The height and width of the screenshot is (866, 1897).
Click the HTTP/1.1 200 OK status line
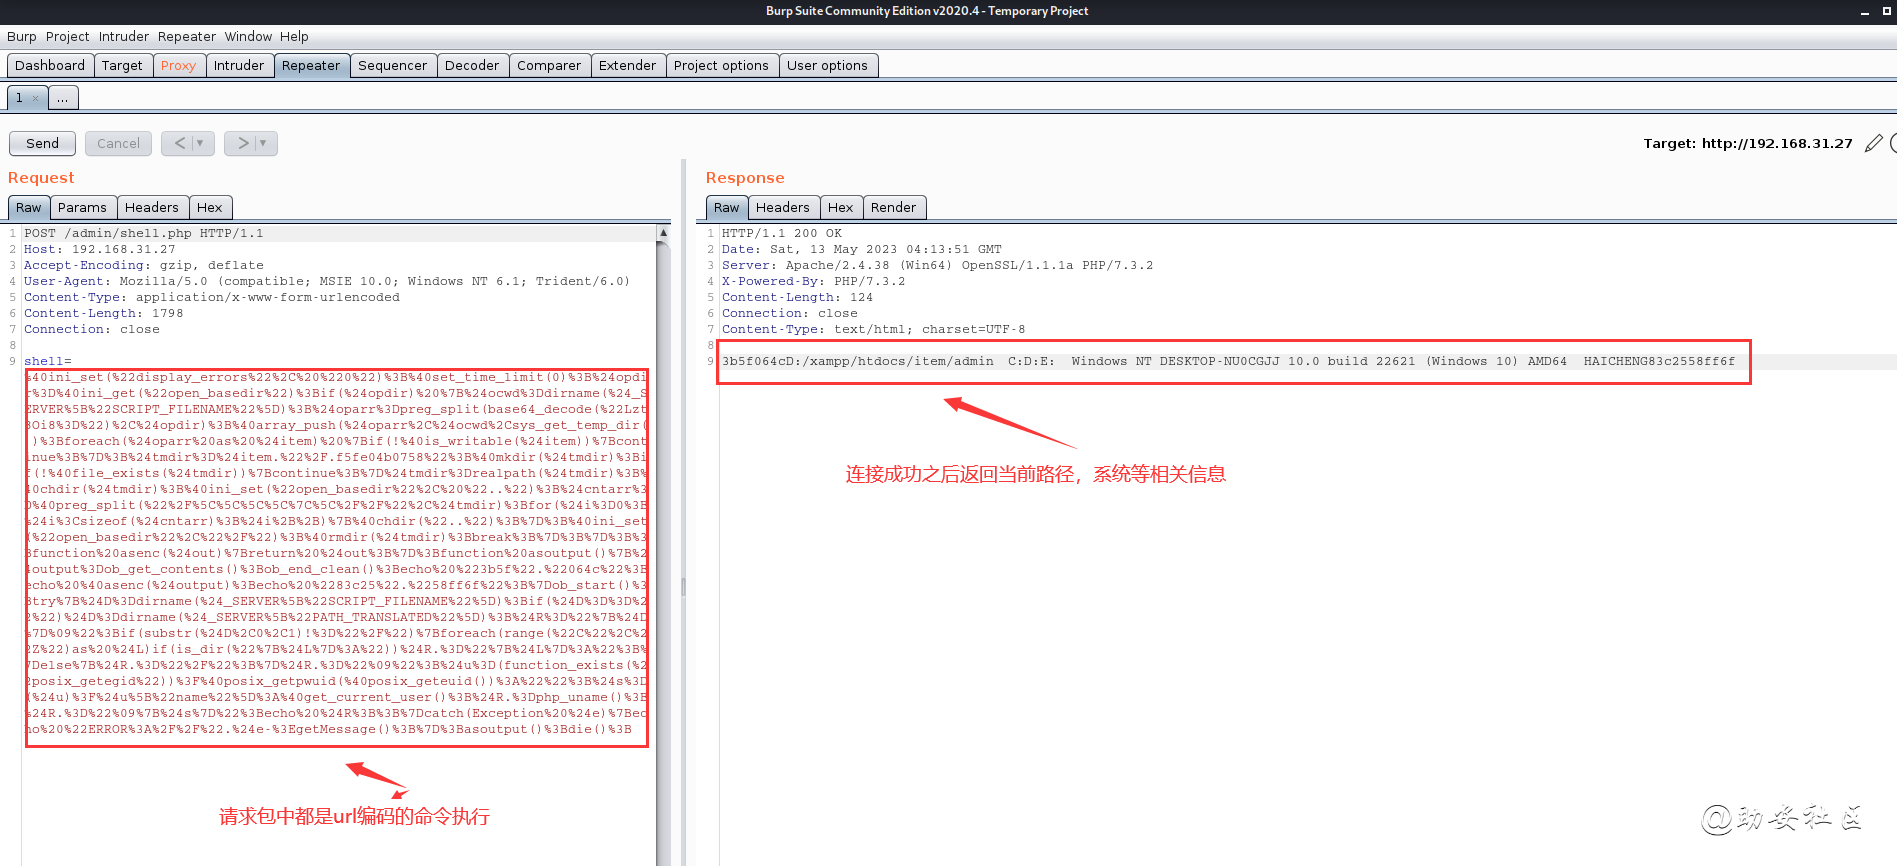(x=782, y=234)
